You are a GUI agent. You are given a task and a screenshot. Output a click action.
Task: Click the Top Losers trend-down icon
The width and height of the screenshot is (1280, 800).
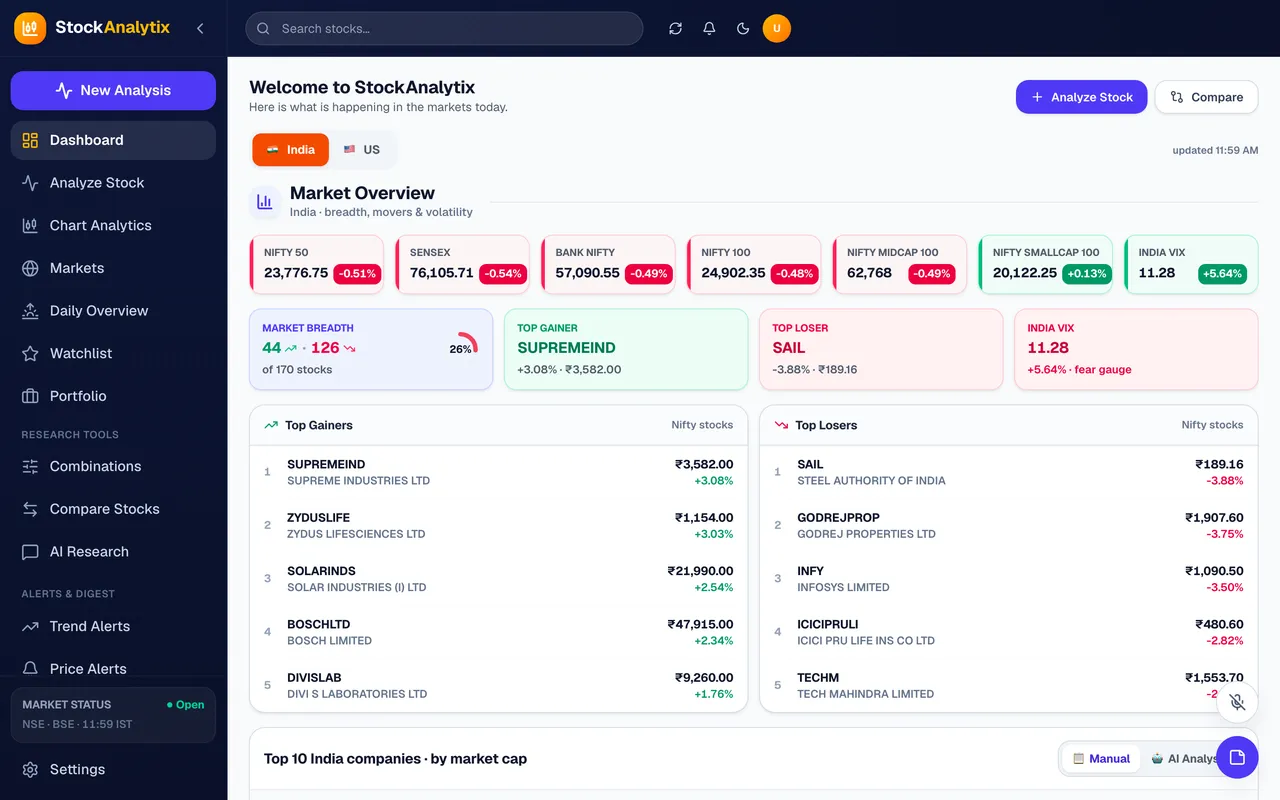tap(781, 425)
